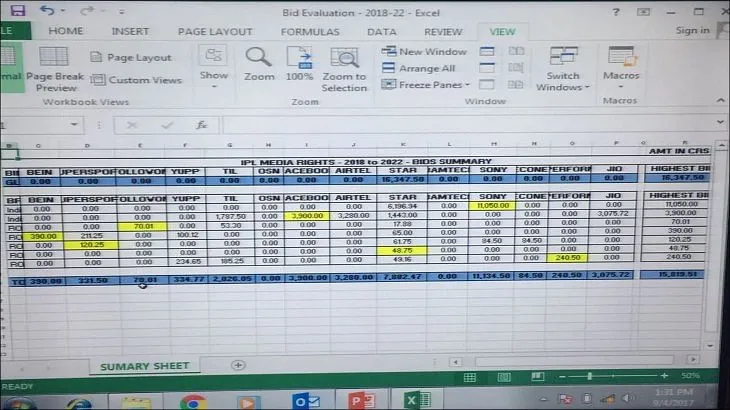Set zoom to 100%

click(x=299, y=64)
